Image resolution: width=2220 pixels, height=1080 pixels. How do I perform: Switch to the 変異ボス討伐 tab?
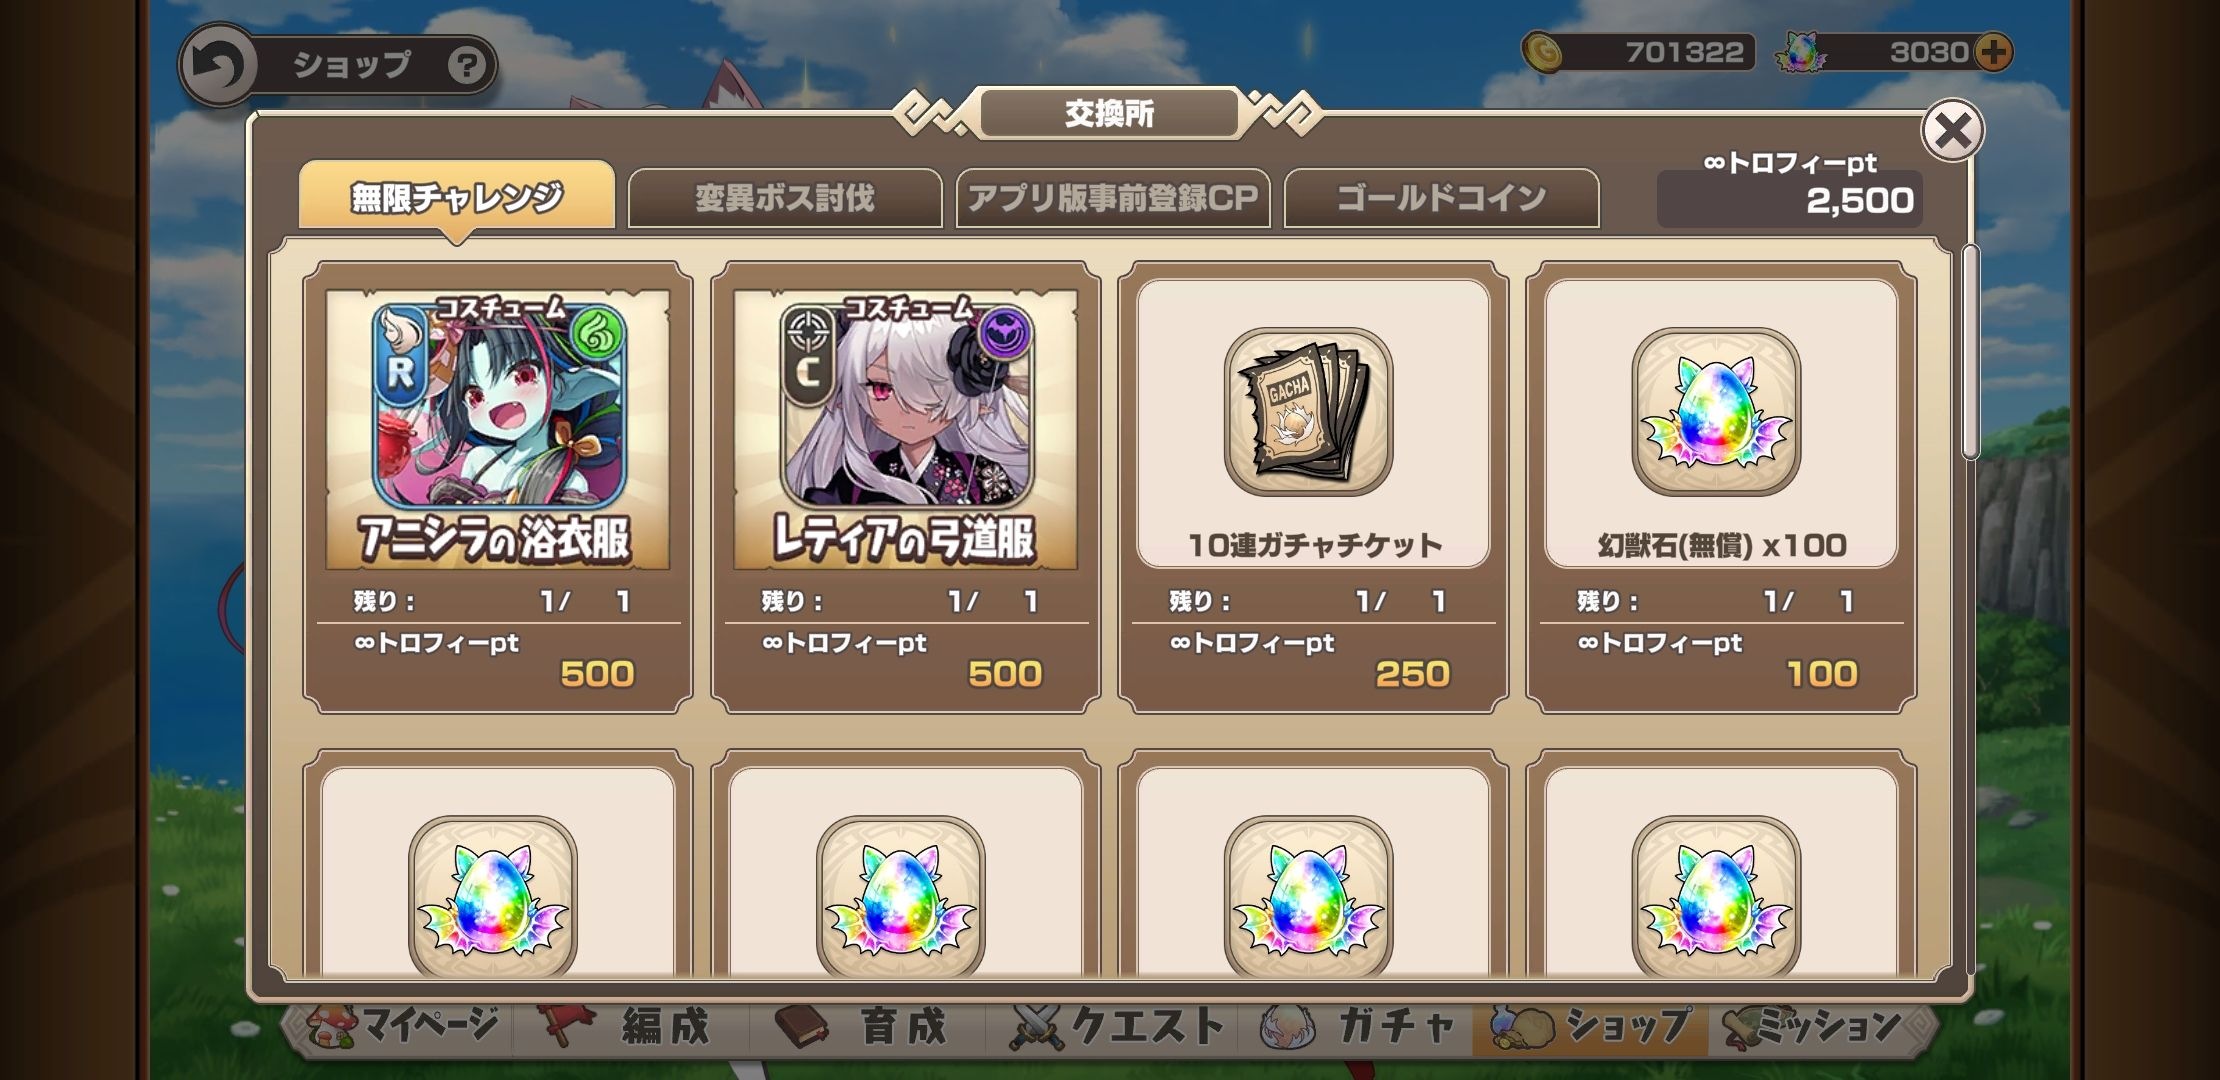[x=785, y=198]
